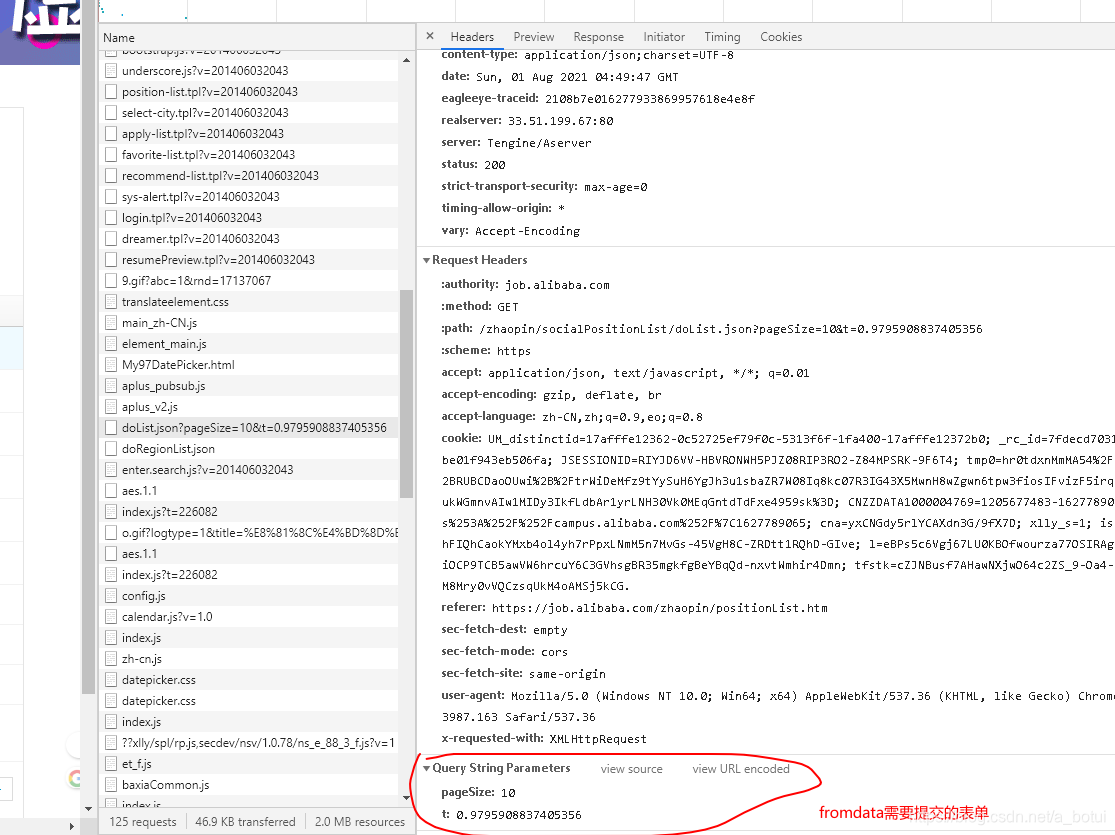The image size is (1115, 835).
Task: Click file icon of translateelement.css row
Action: tap(110, 302)
